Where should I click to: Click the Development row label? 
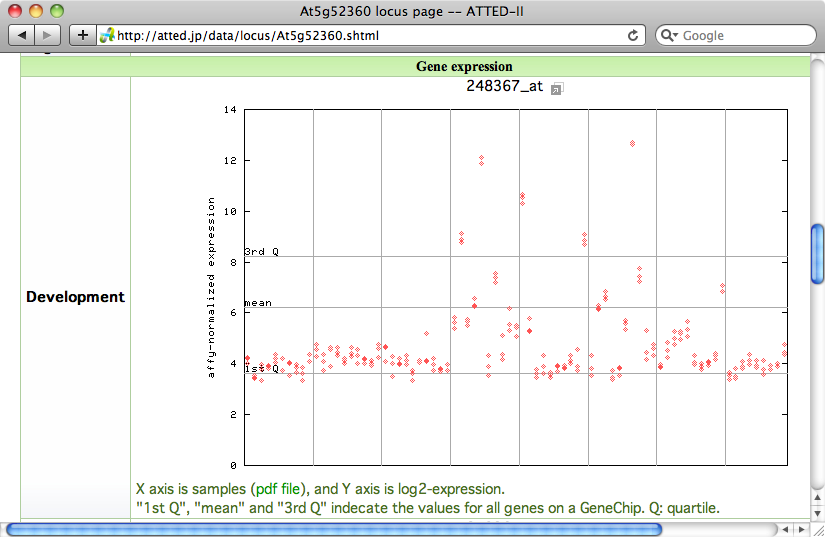point(75,297)
